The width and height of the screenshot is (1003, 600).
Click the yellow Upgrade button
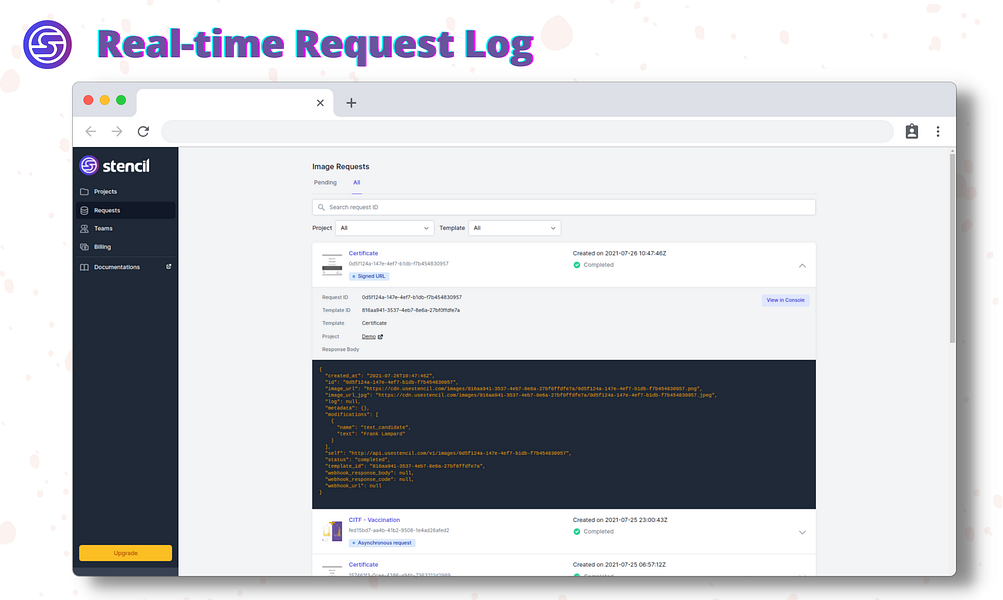125,553
